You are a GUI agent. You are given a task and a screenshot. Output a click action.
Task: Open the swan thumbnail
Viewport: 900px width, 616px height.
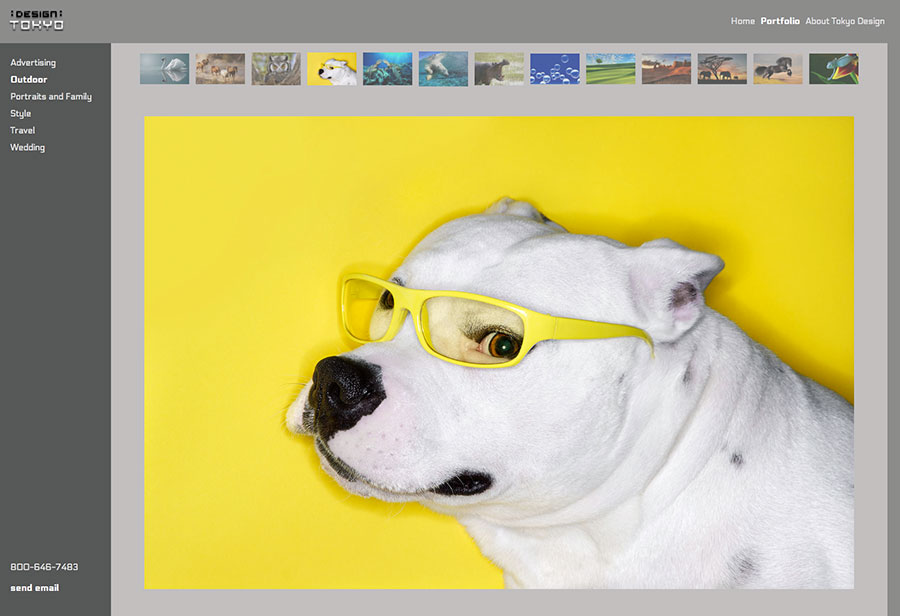[164, 69]
